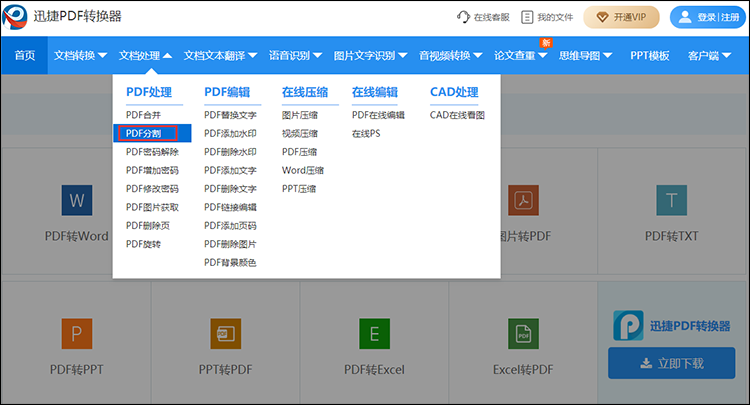Choose PDF添加文字 menu item
This screenshot has height=405, width=750.
click(x=230, y=170)
